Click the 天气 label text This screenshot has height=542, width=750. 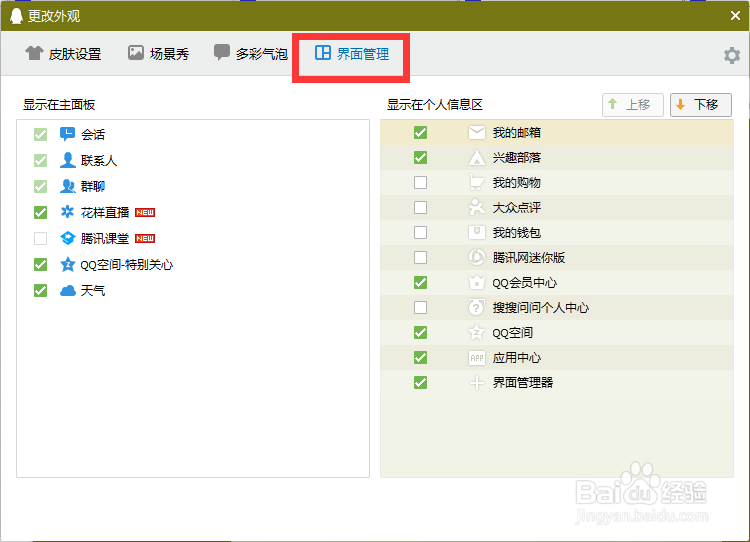tap(93, 290)
